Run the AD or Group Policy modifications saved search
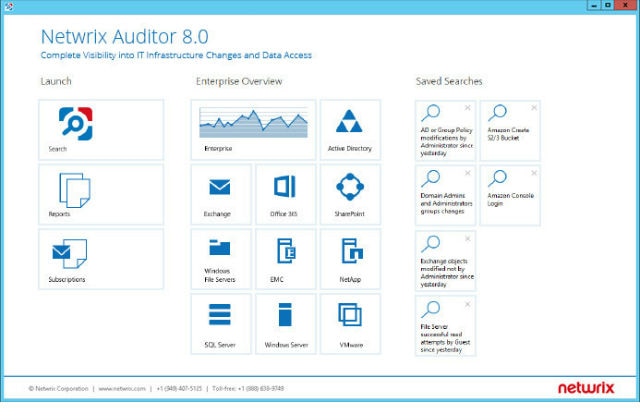Image resolution: width=640 pixels, height=420 pixels. click(445, 131)
